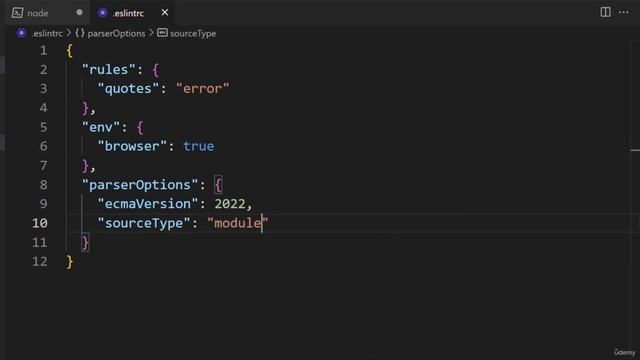
Task: Click the "rules" key text
Action: [109, 69]
